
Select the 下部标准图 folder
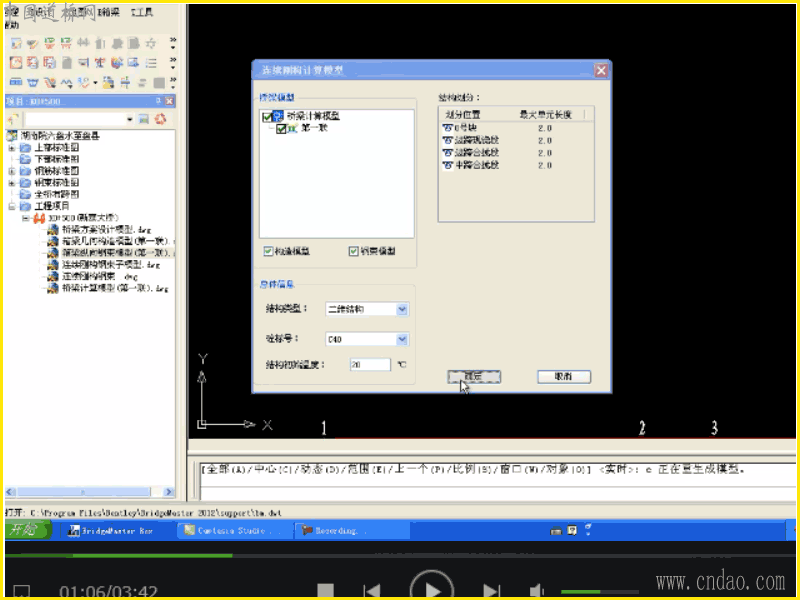coord(56,159)
